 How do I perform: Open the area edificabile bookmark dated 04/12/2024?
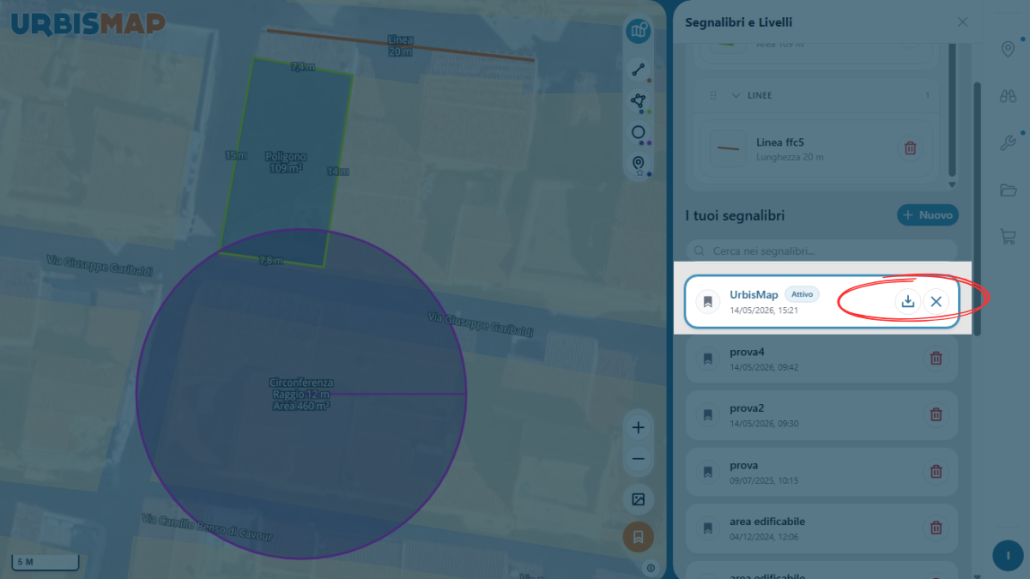pos(821,528)
